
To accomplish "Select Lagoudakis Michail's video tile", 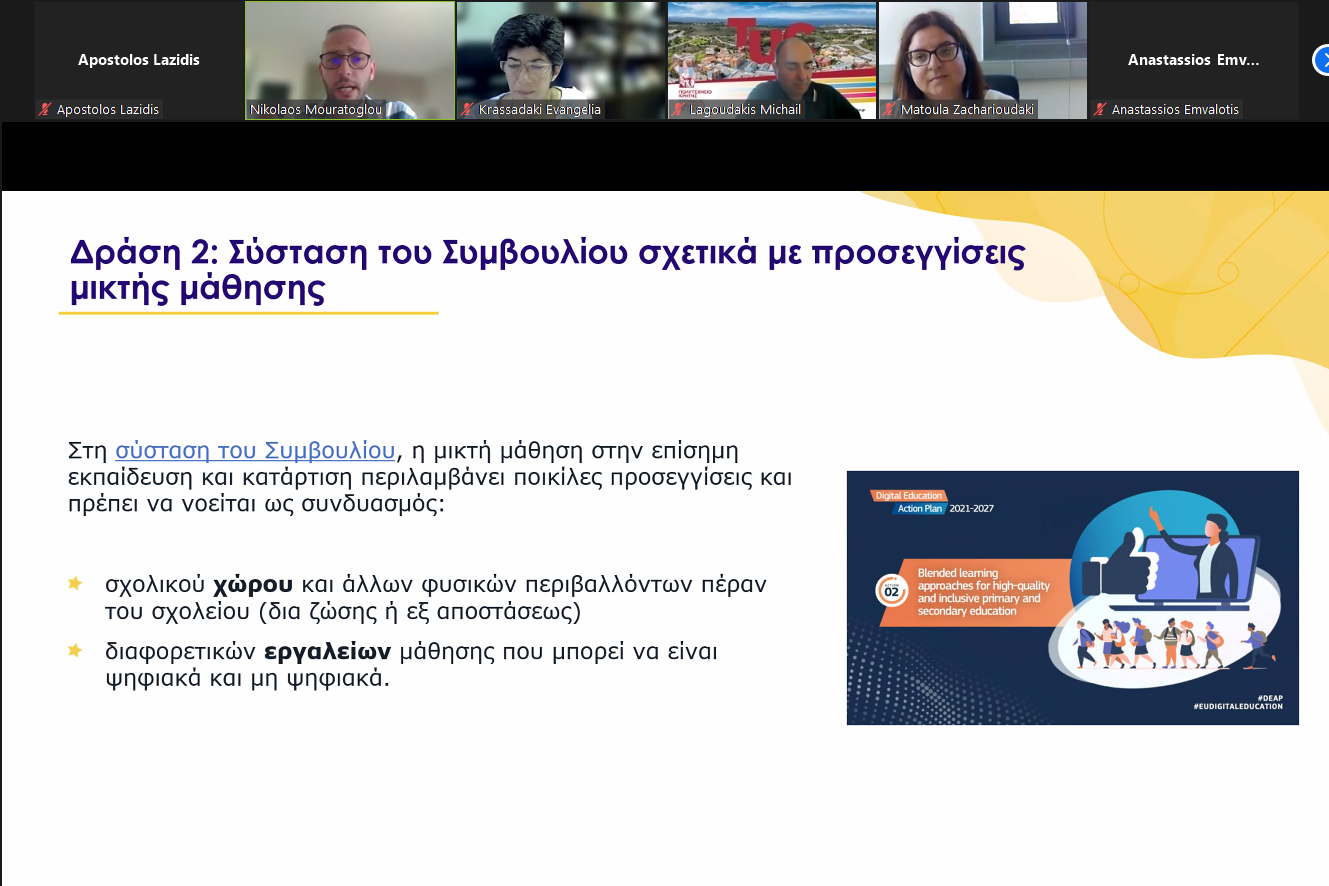I will pyautogui.click(x=771, y=55).
